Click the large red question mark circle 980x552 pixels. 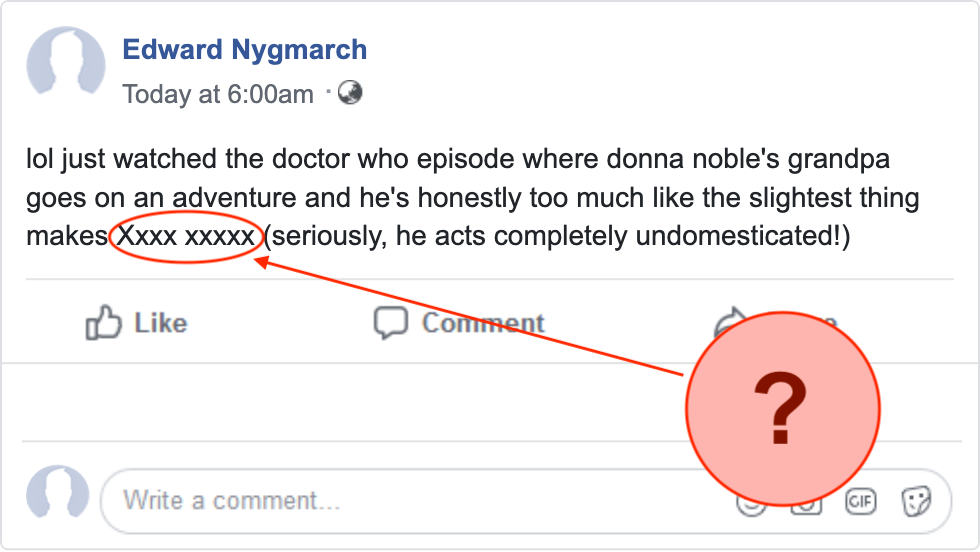pyautogui.click(x=782, y=408)
